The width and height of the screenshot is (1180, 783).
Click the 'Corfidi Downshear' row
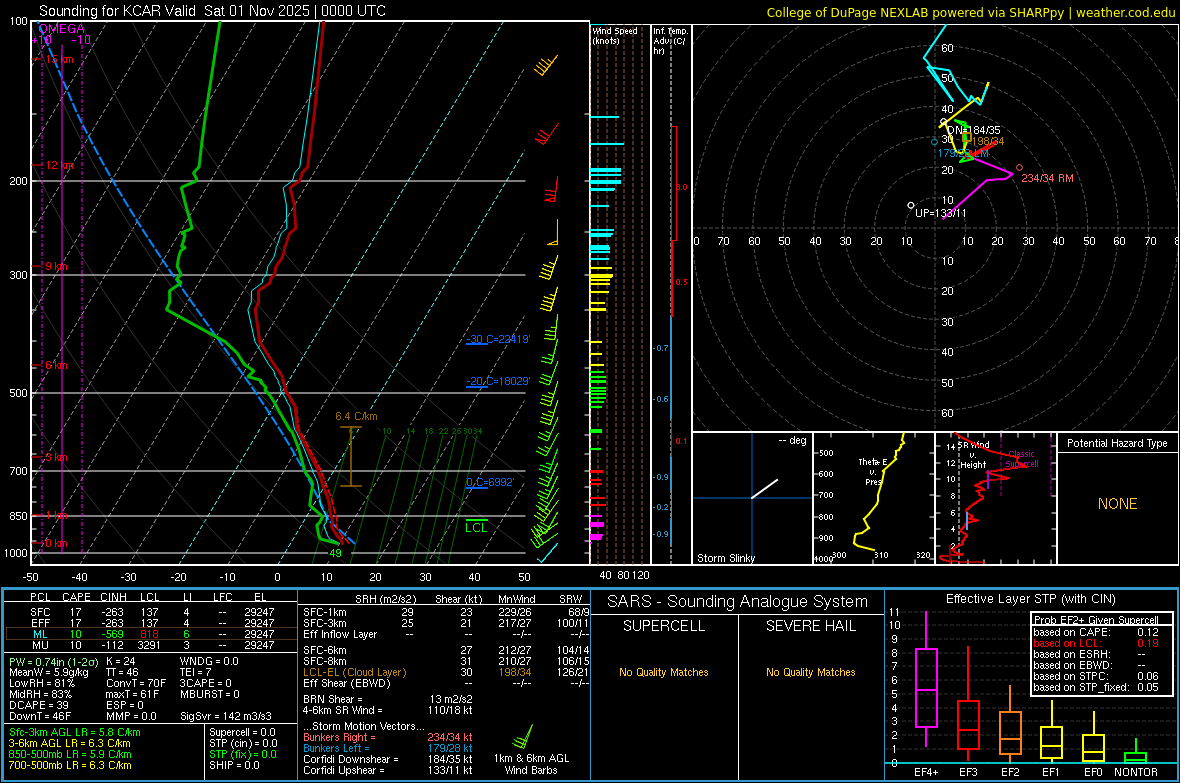coord(388,759)
